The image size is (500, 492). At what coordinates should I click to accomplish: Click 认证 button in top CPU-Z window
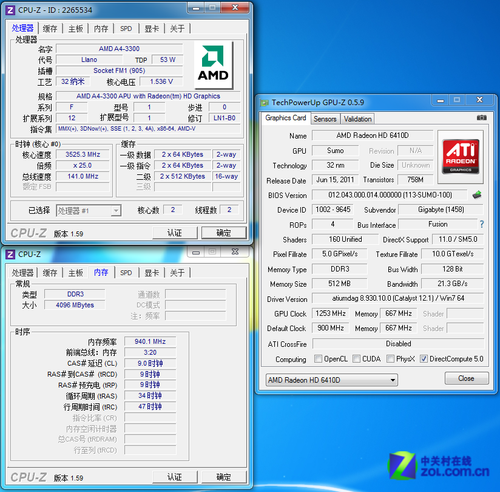point(175,233)
